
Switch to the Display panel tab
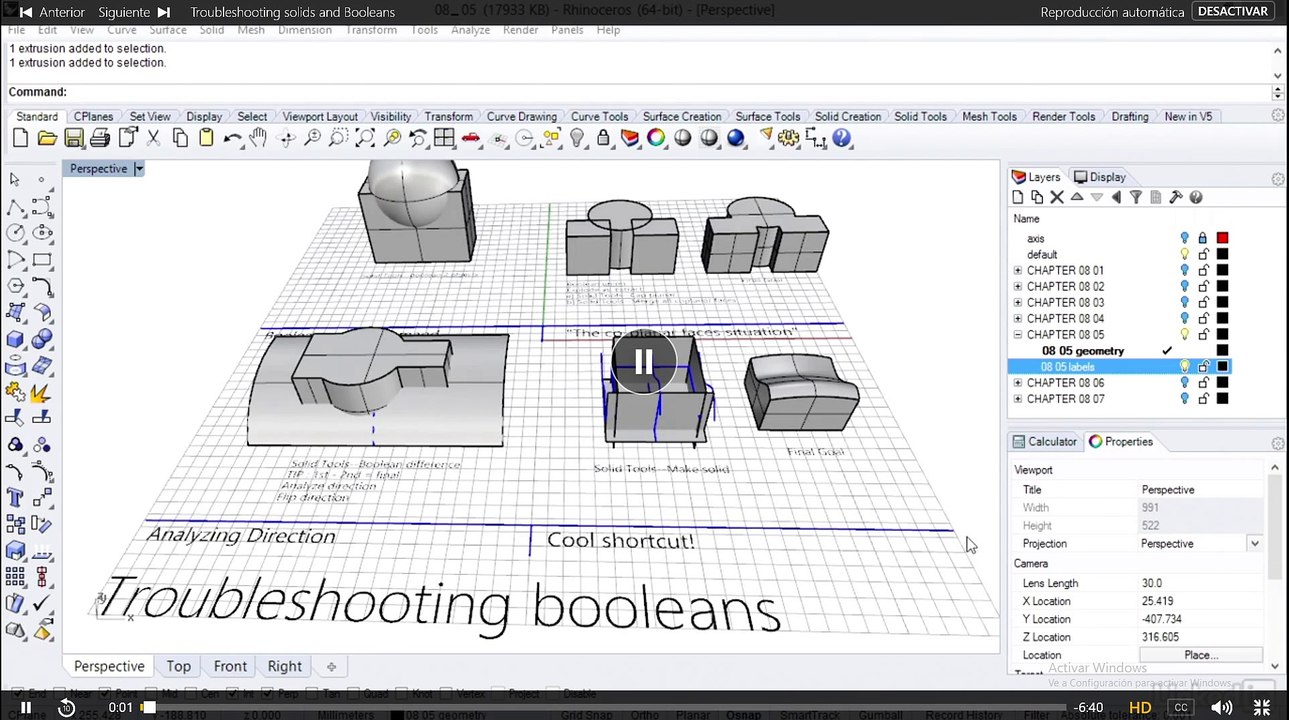pyautogui.click(x=1100, y=177)
